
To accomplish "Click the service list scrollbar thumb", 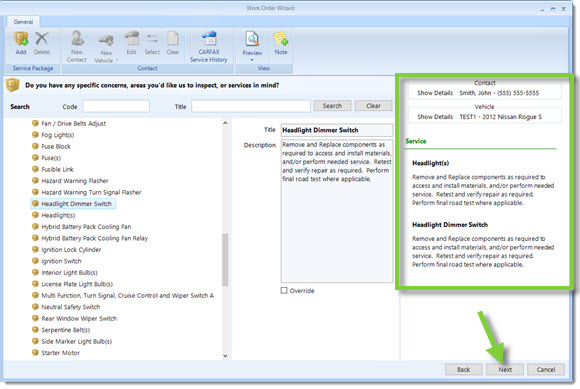I will pos(225,260).
